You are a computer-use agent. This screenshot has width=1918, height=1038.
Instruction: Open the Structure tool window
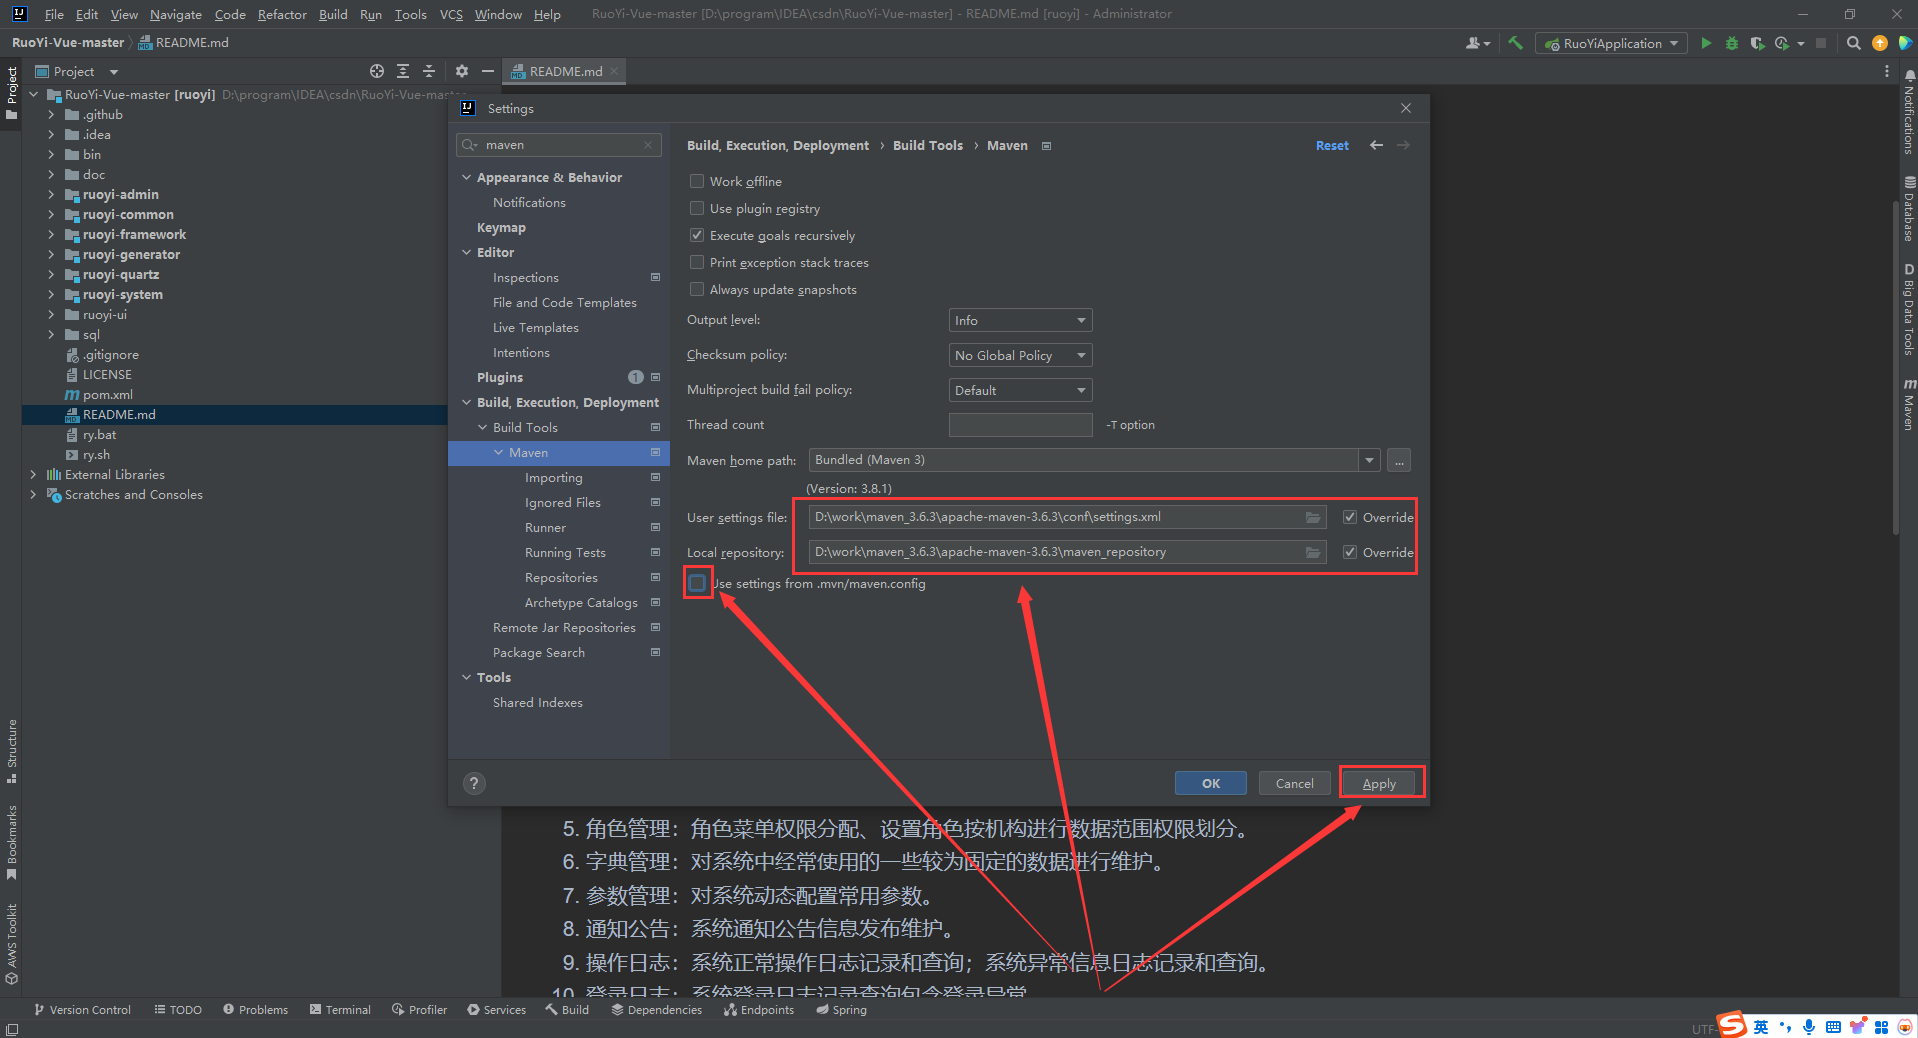coord(12,751)
